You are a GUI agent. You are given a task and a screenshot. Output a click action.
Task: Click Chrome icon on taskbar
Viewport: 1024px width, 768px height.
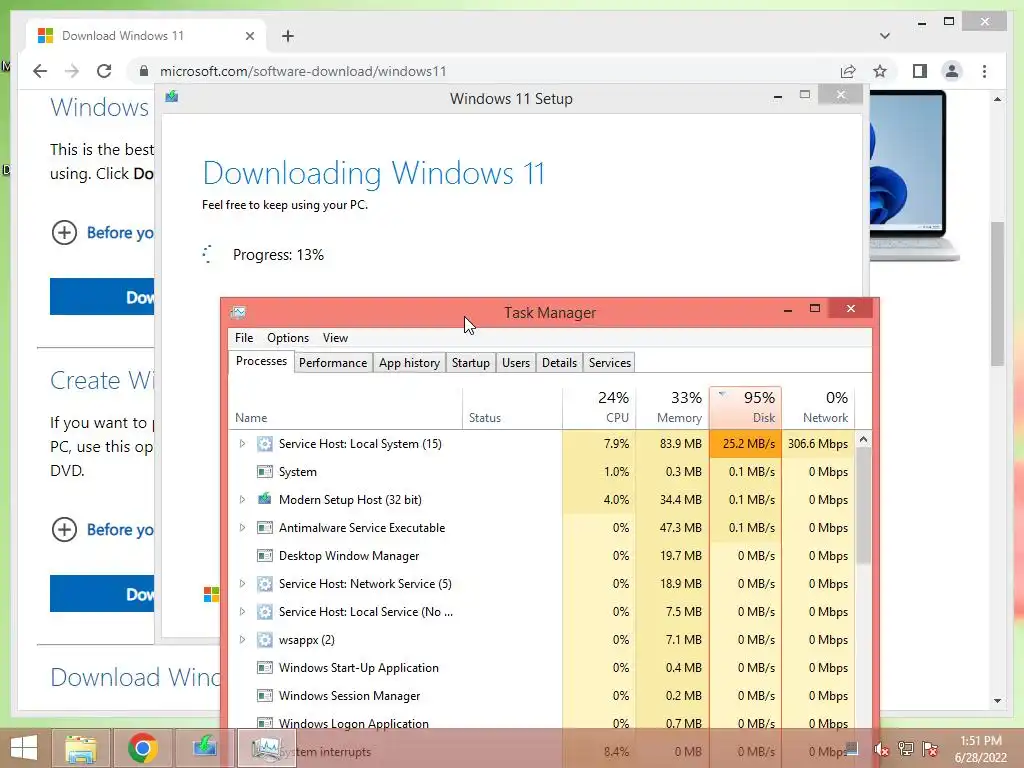pyautogui.click(x=142, y=748)
